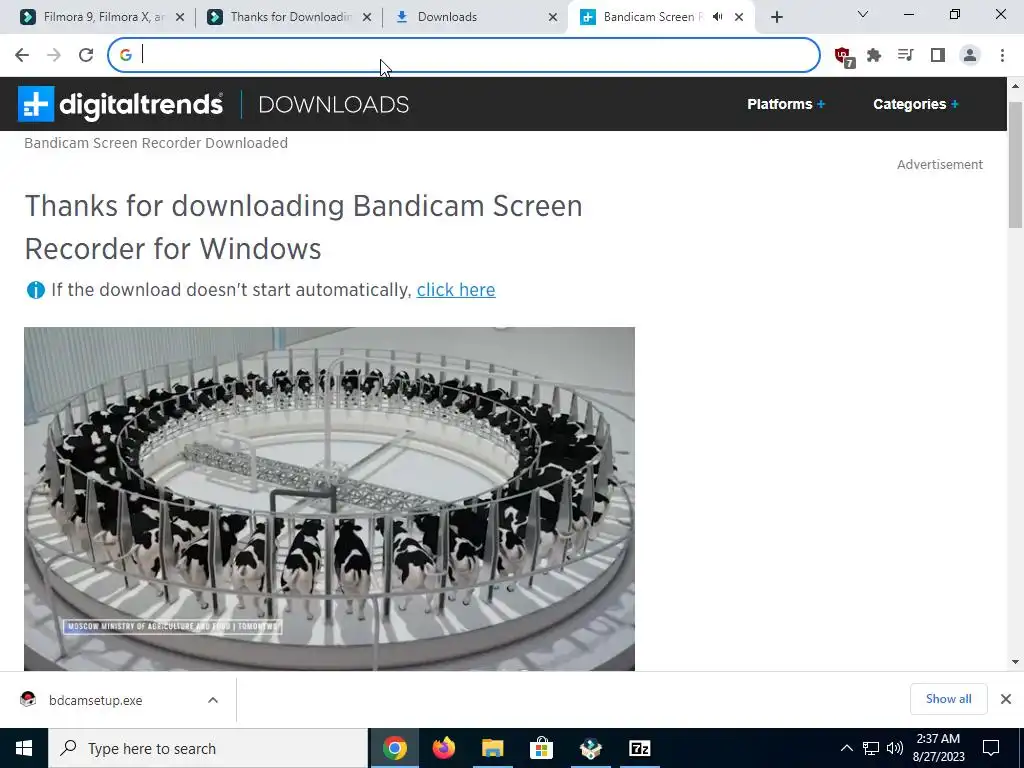The width and height of the screenshot is (1024, 768).
Task: Open the box installer app in taskbar
Action: click(590, 748)
